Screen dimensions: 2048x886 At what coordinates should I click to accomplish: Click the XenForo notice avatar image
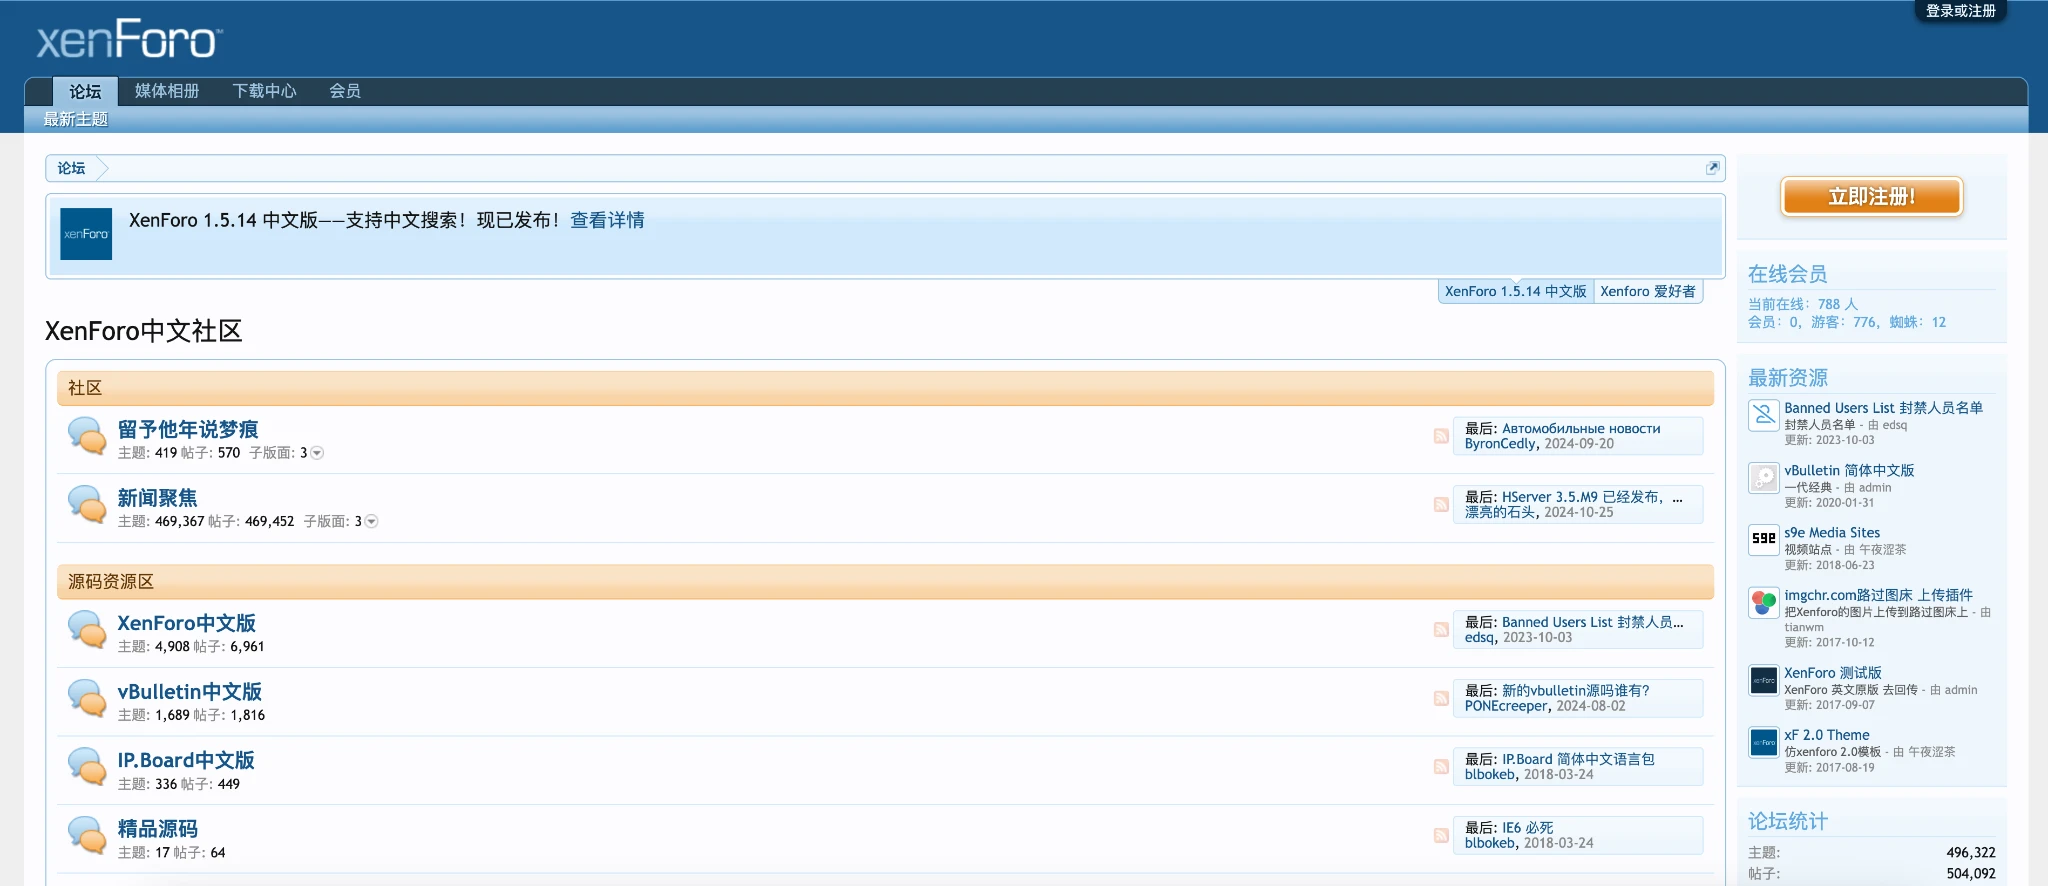(x=86, y=234)
